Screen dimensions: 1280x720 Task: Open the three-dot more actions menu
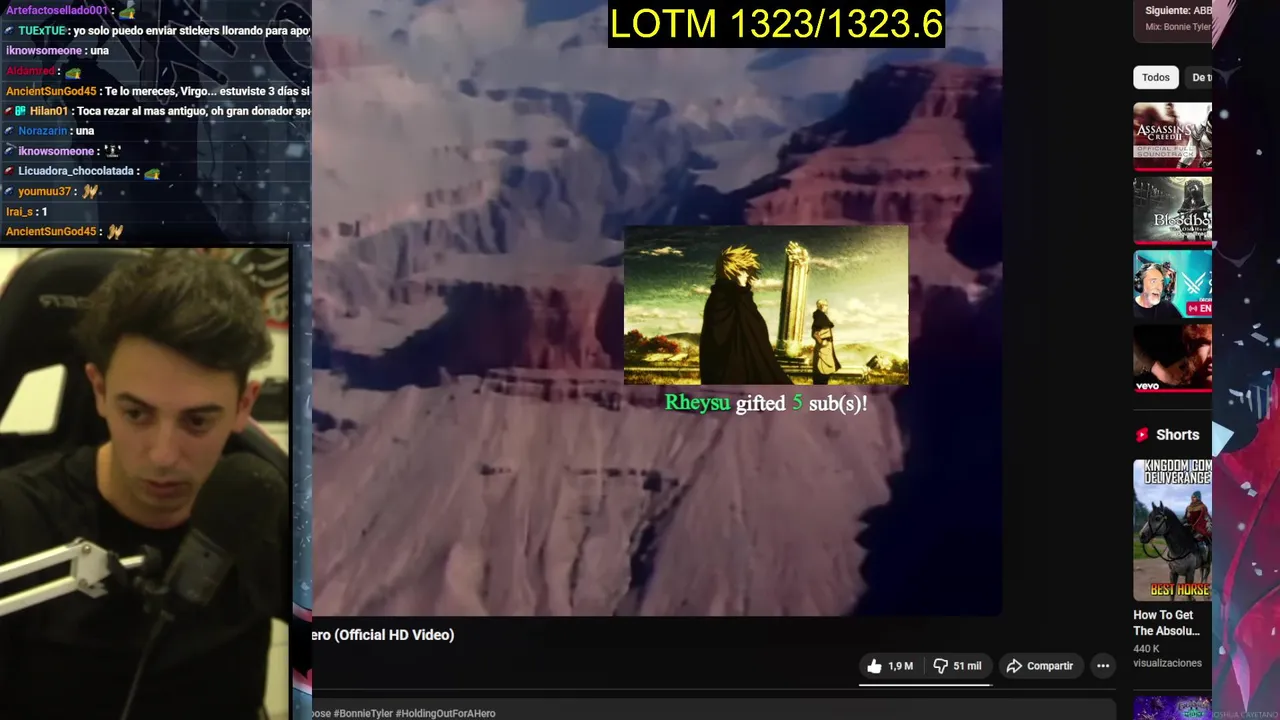[x=1102, y=666]
